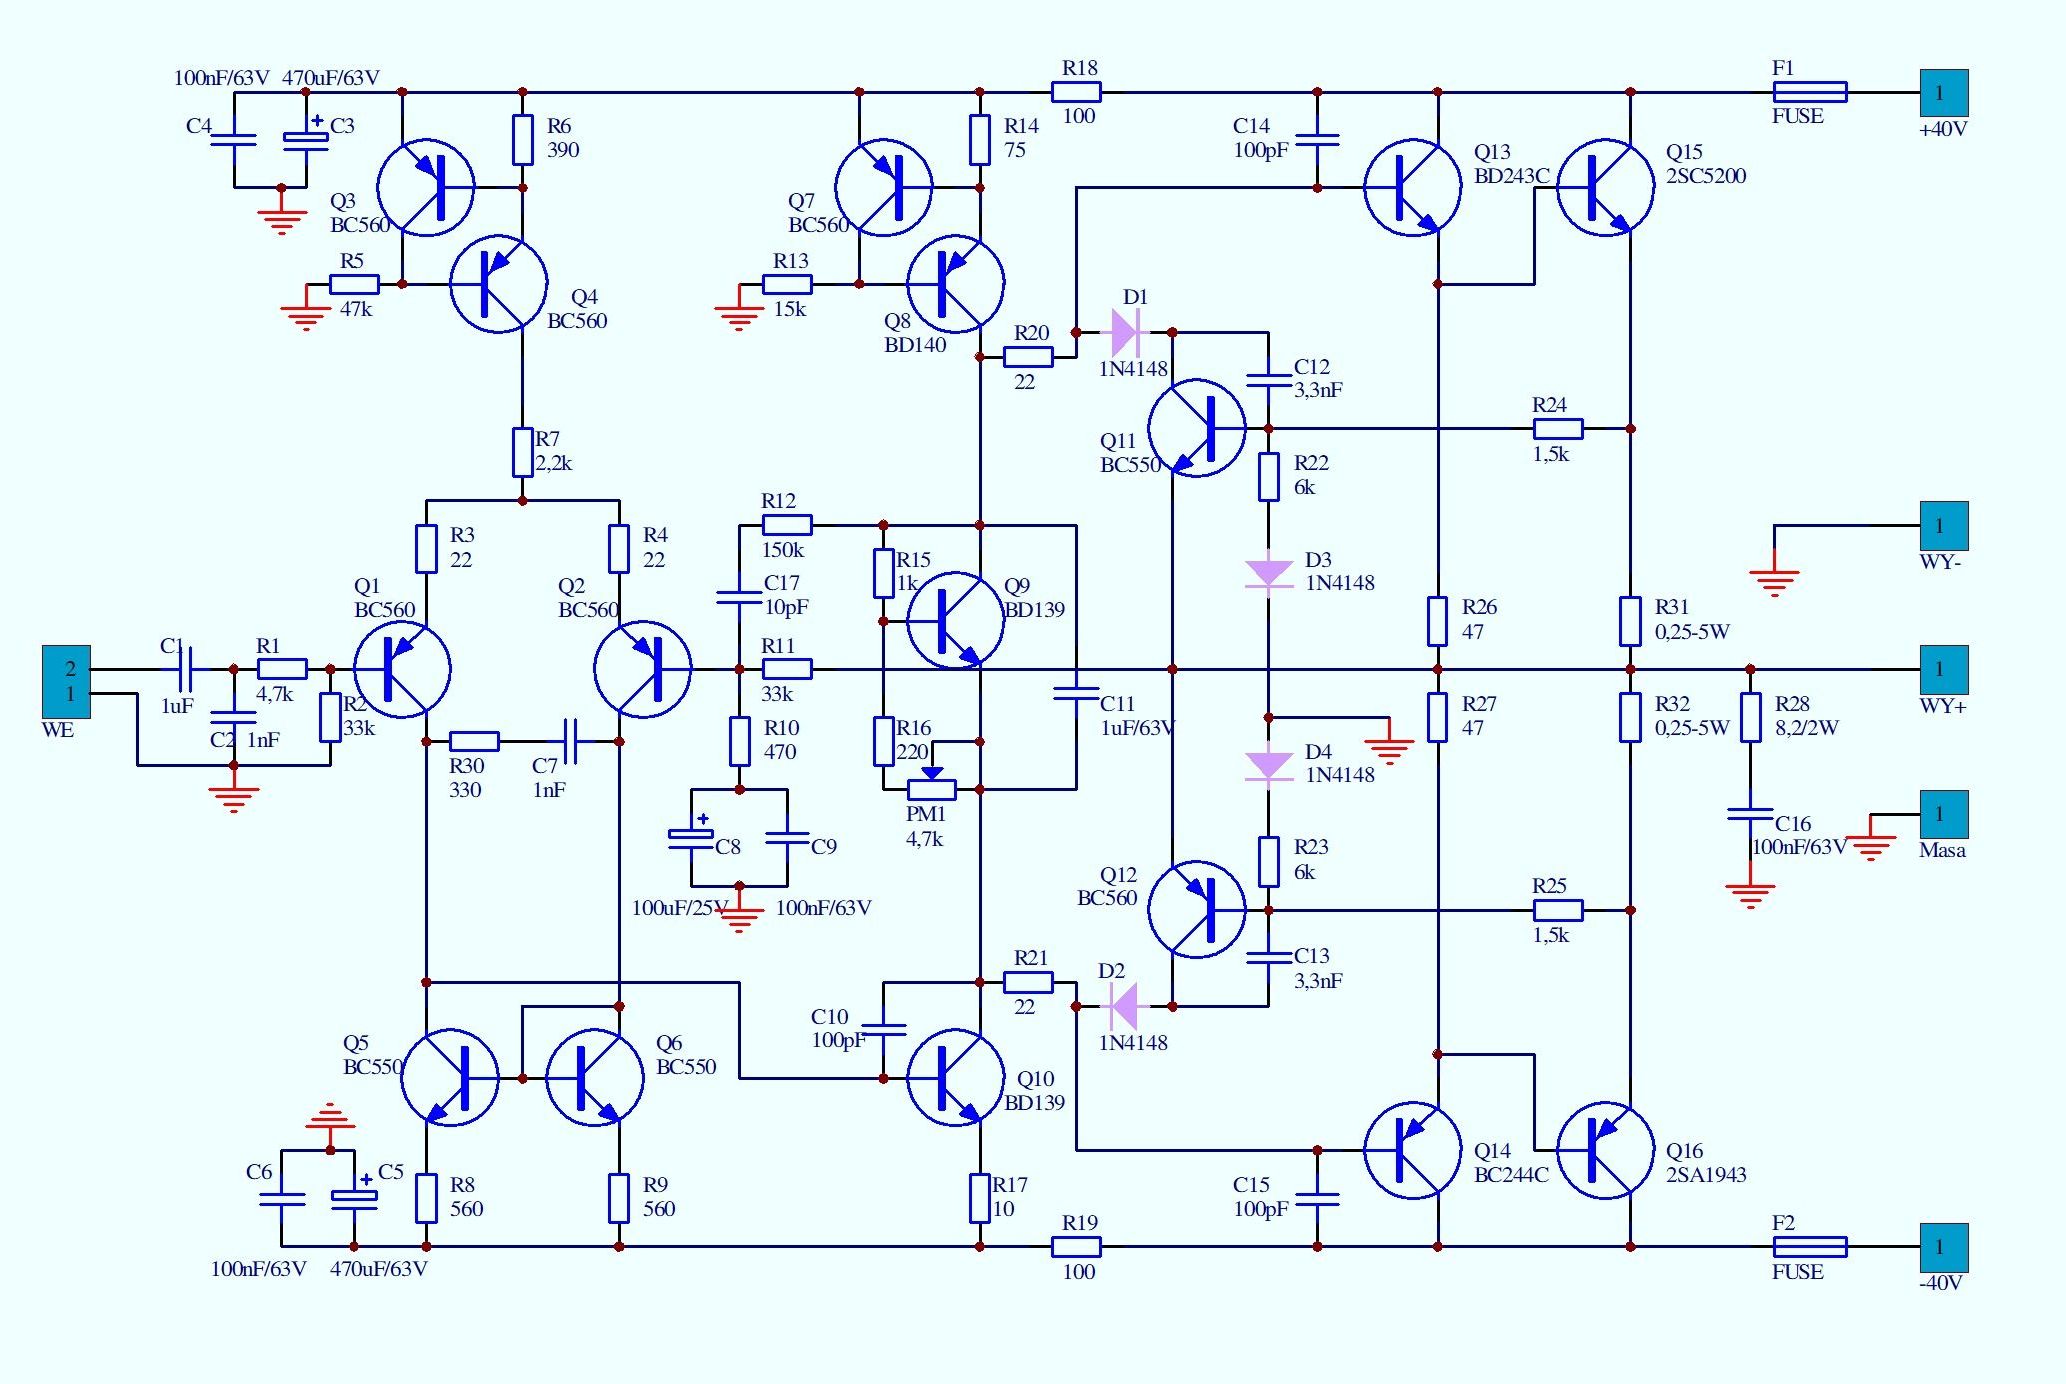Click the WY+ output terminal
This screenshot has width=2066, height=1384.
(1943, 669)
